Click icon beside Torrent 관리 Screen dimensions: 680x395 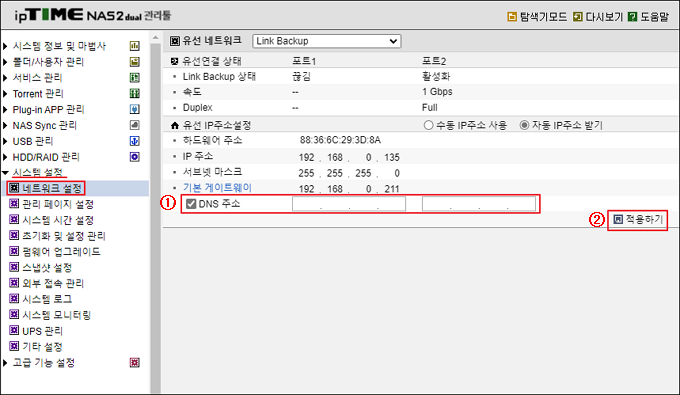click(x=135, y=93)
